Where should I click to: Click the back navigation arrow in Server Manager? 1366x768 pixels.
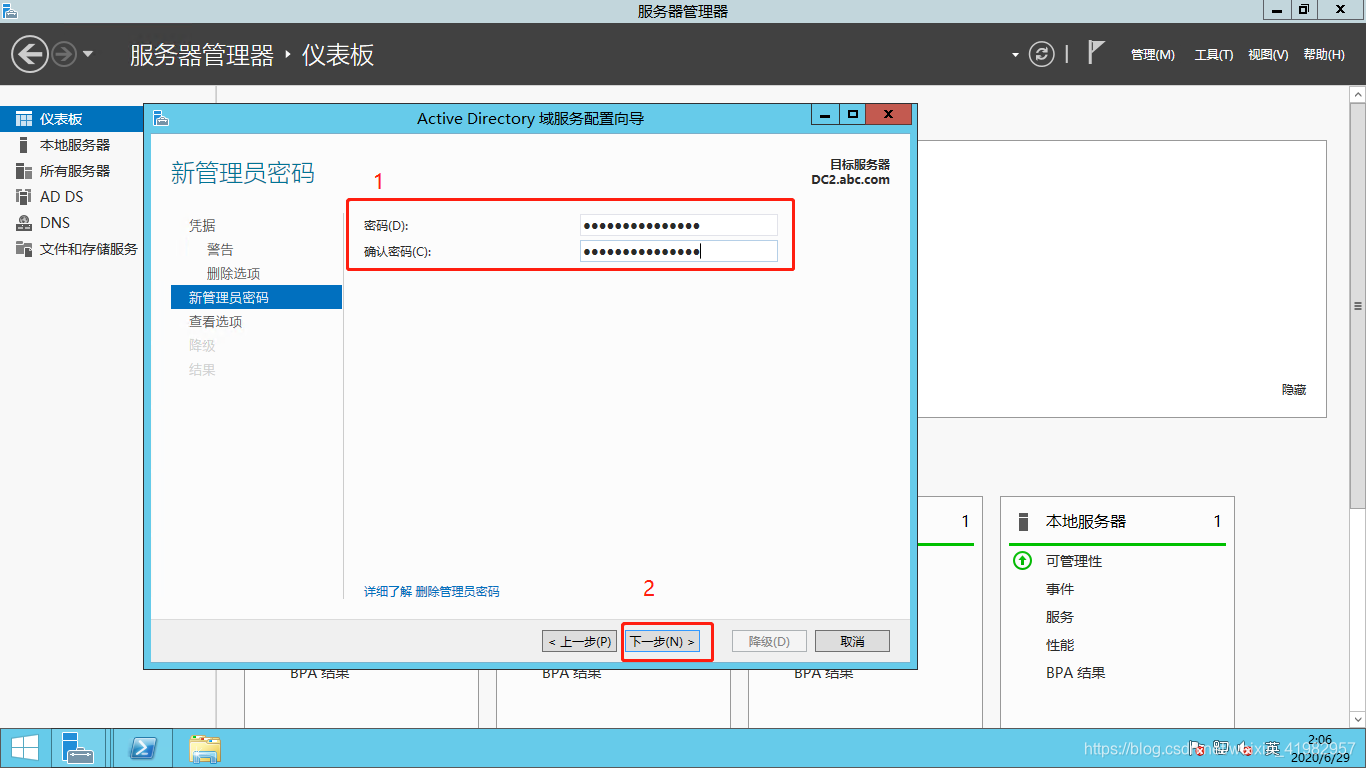click(x=30, y=54)
